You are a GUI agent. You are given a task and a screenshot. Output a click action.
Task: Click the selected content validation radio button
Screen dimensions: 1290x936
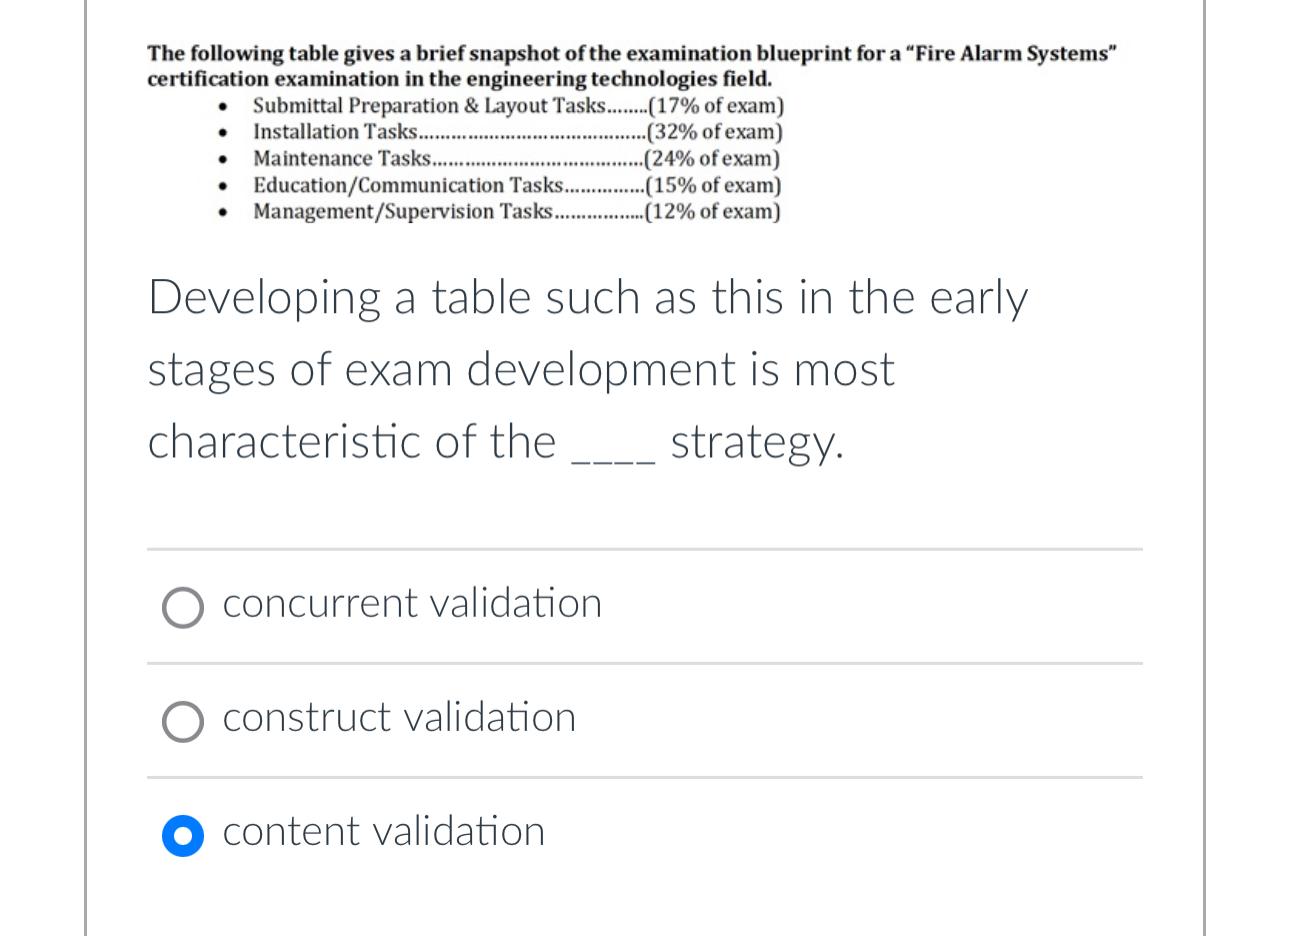point(183,835)
